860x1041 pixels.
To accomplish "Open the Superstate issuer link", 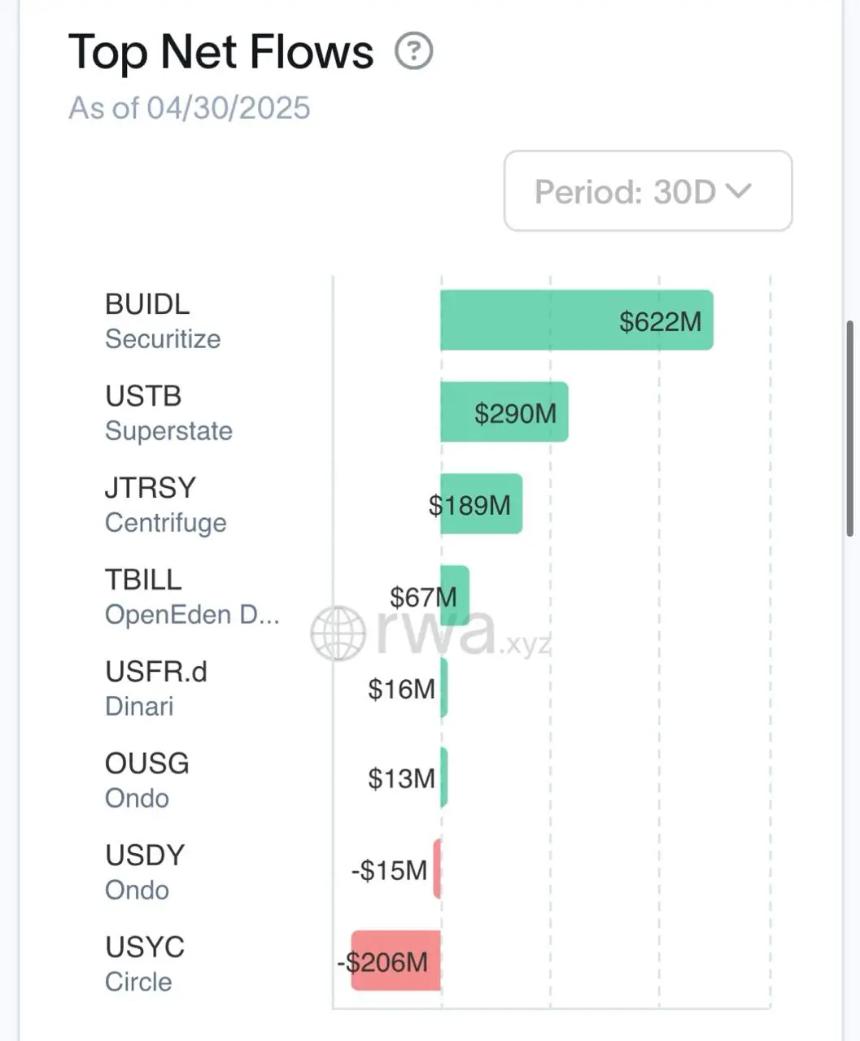I will point(168,431).
